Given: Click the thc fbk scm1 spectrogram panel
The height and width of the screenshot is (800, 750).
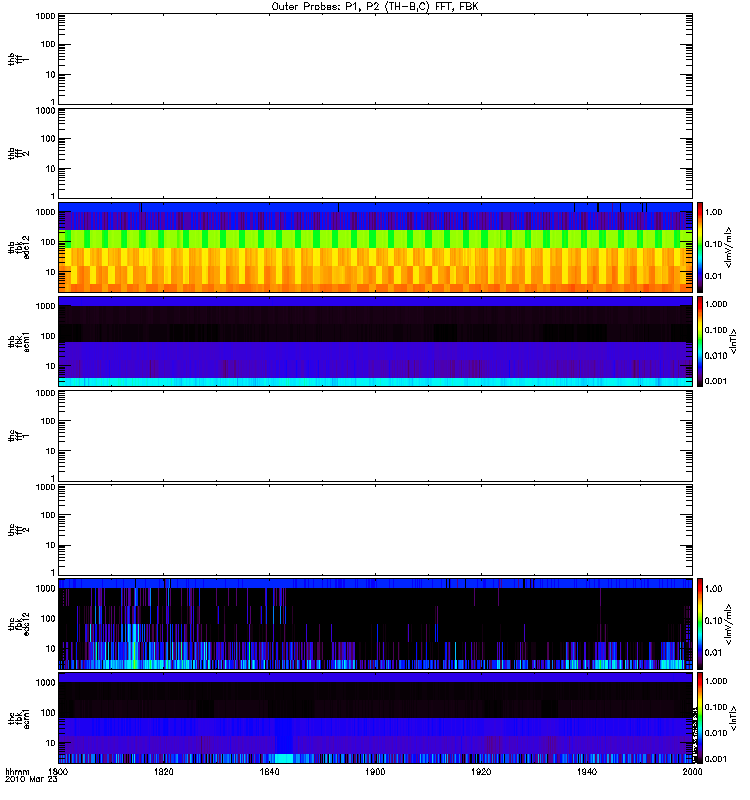Looking at the screenshot, I should (375, 718).
